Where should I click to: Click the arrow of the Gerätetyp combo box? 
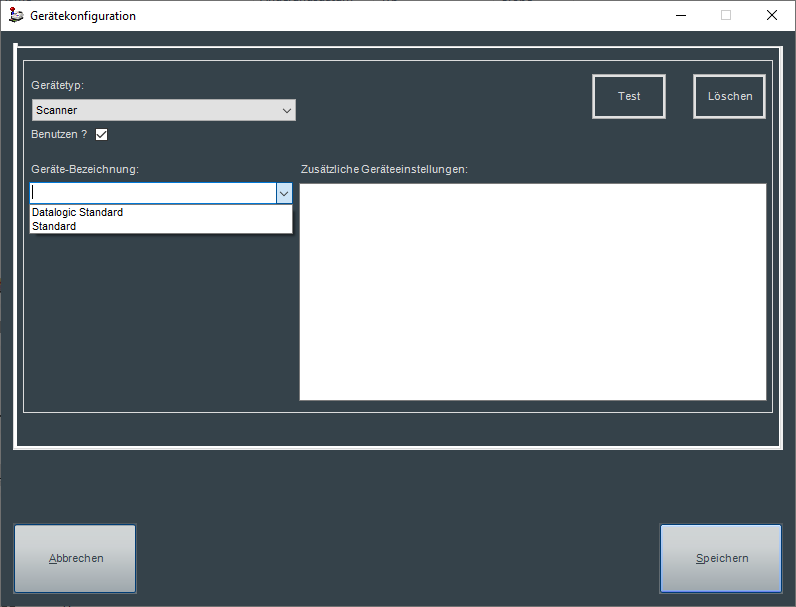pos(287,110)
